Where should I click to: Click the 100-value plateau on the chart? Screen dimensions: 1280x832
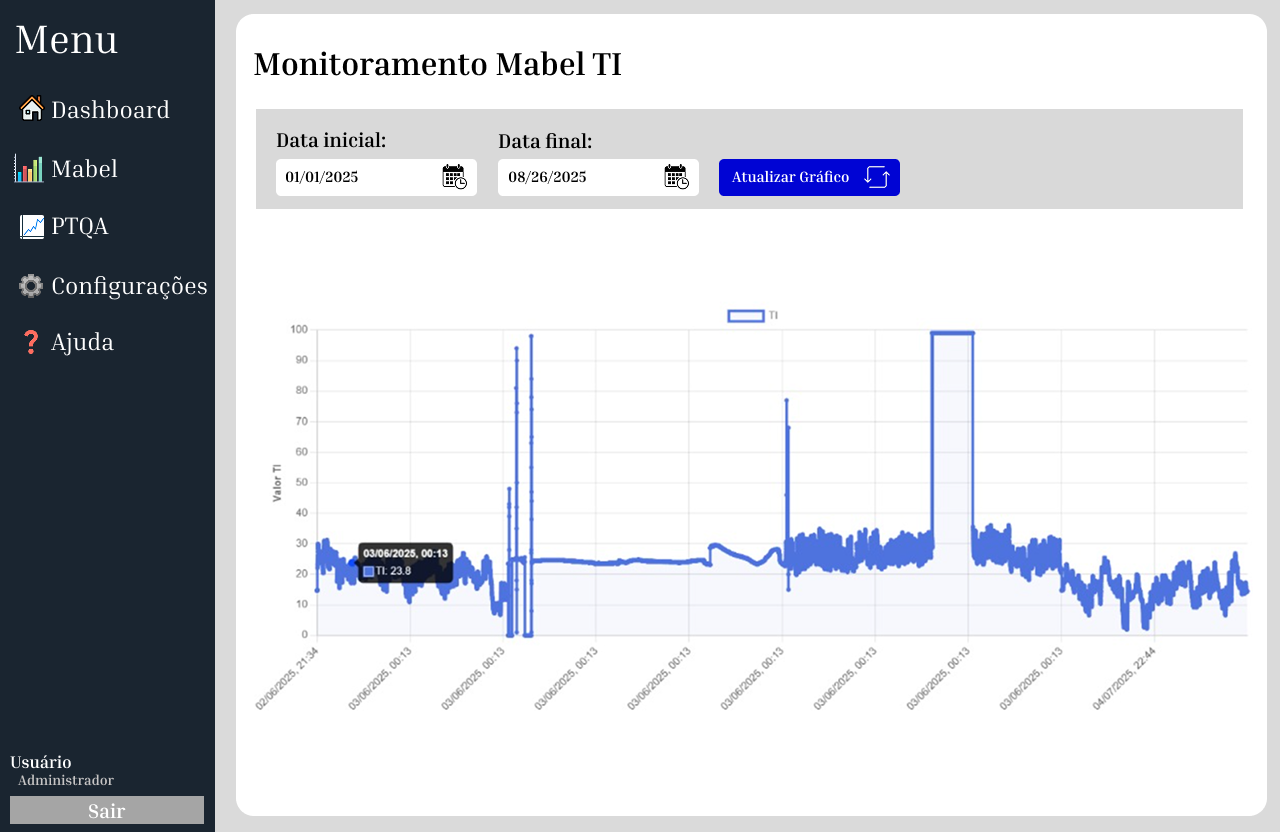pyautogui.click(x=952, y=333)
